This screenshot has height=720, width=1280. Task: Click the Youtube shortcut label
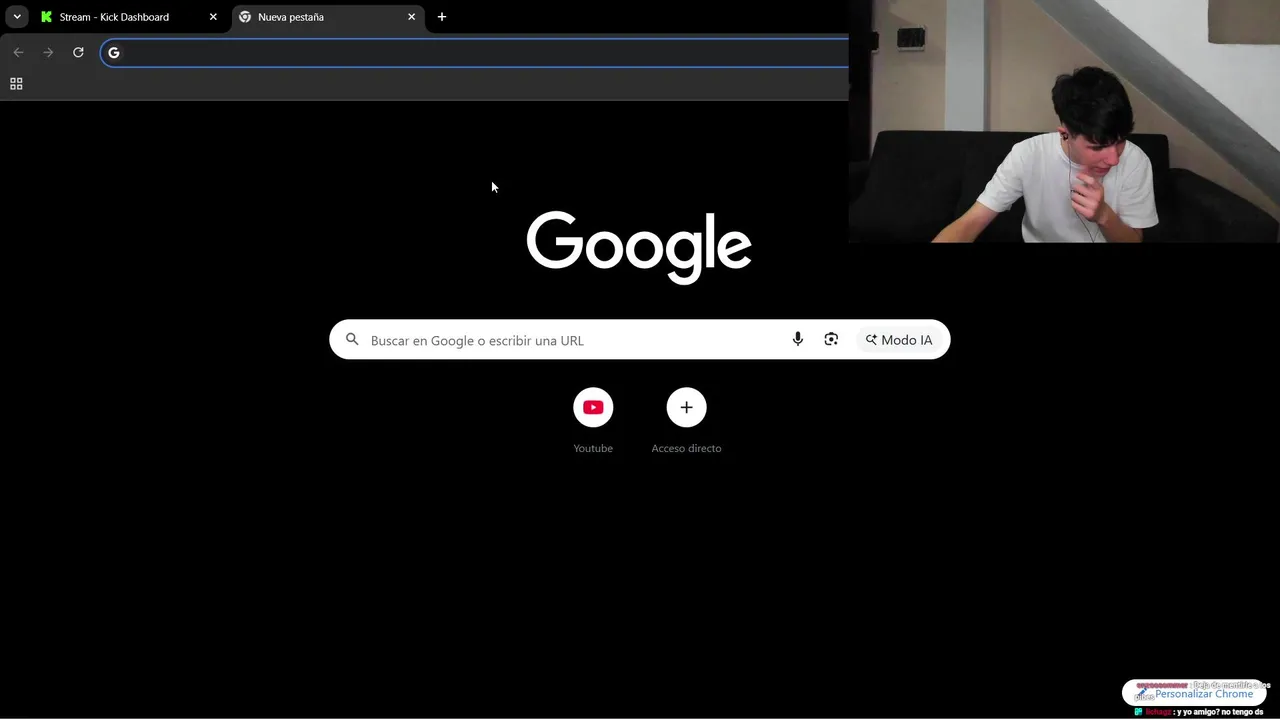tap(593, 448)
